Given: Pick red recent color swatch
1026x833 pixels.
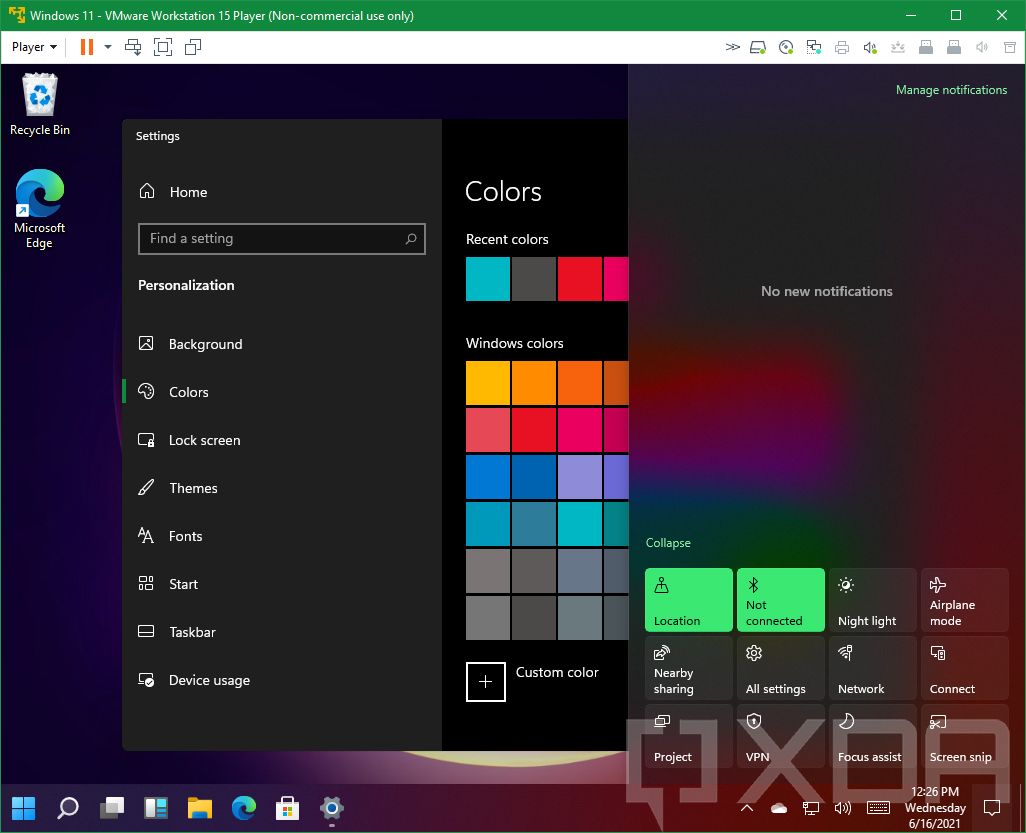Looking at the screenshot, I should pyautogui.click(x=580, y=279).
